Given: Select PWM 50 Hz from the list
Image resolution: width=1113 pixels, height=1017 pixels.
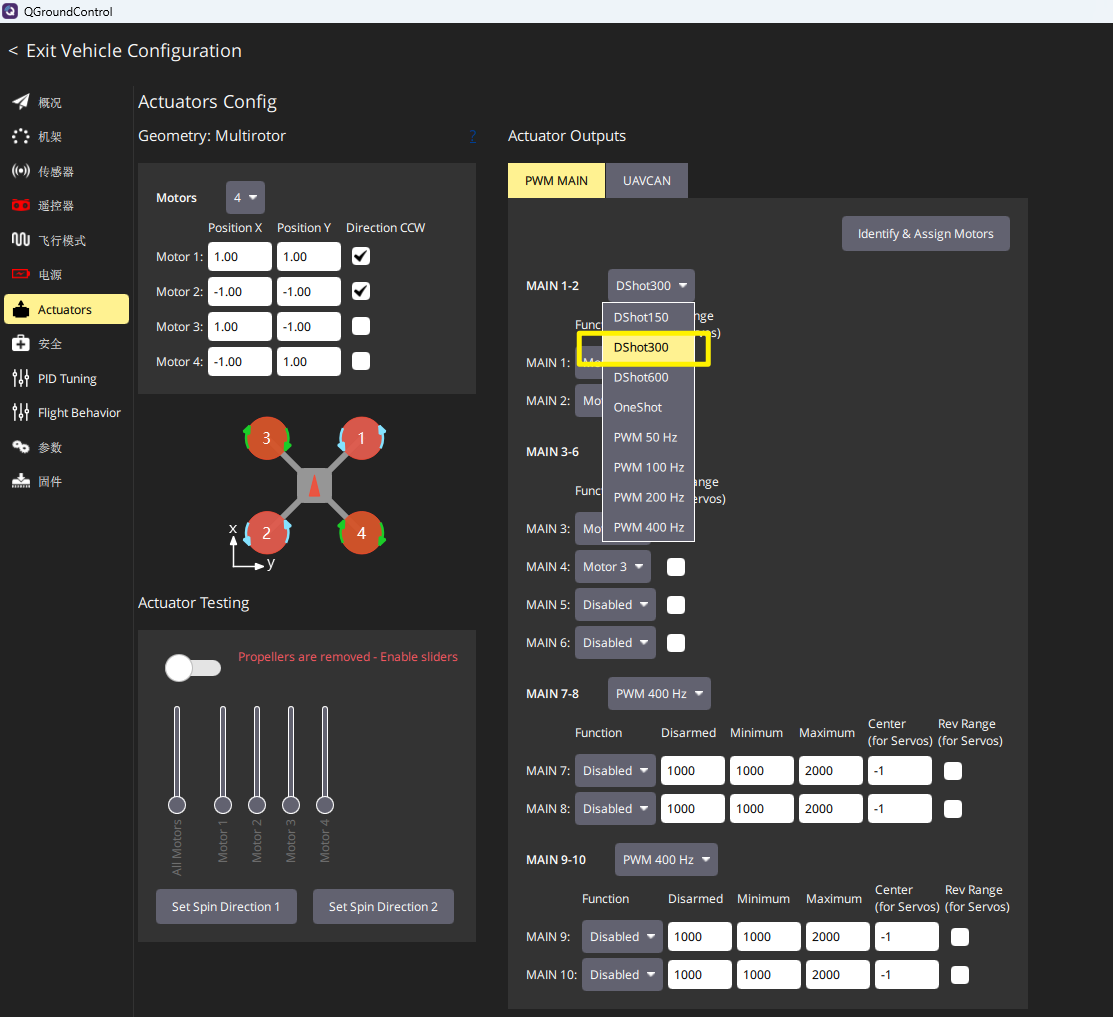Looking at the screenshot, I should point(648,437).
